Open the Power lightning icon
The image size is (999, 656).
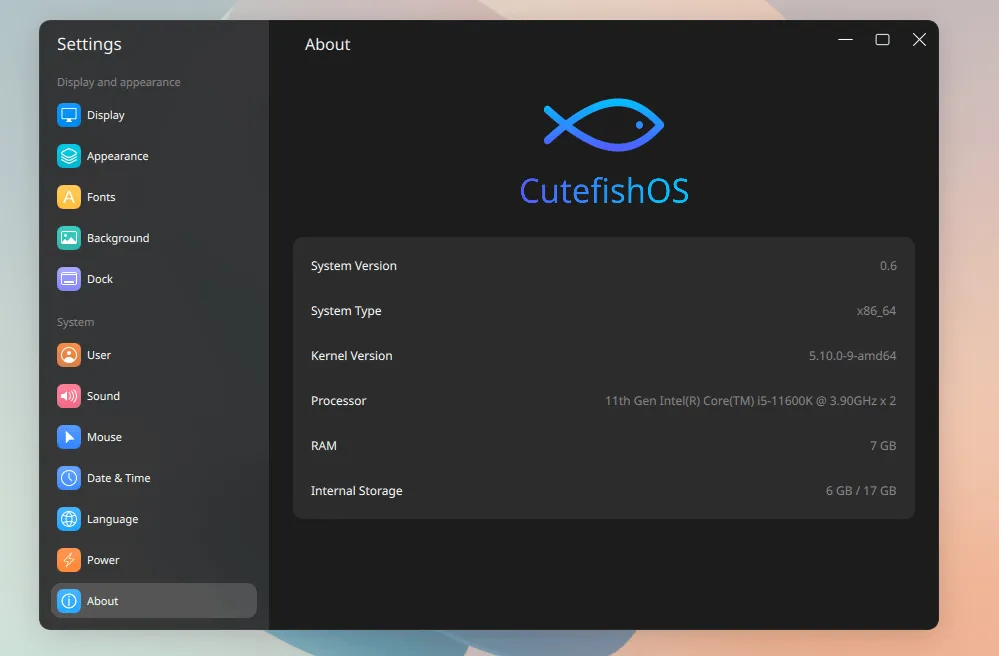[x=69, y=560]
